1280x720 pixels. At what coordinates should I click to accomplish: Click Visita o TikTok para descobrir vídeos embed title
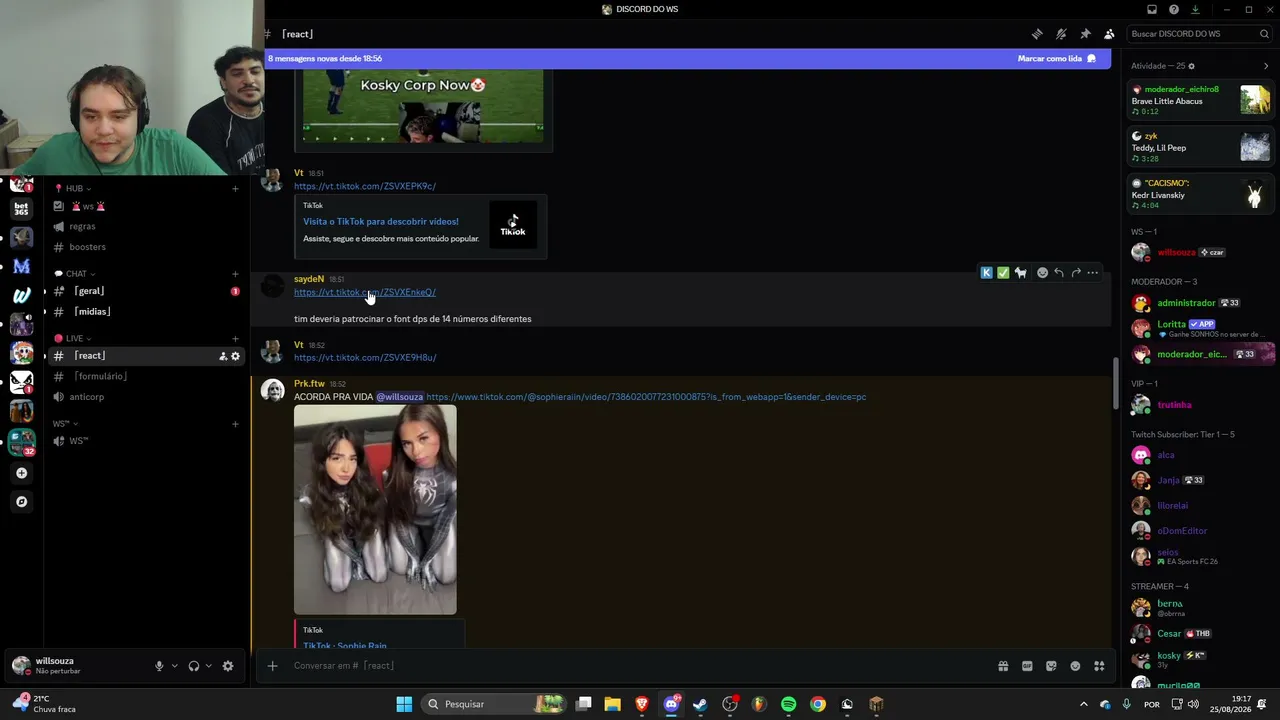pyautogui.click(x=381, y=222)
